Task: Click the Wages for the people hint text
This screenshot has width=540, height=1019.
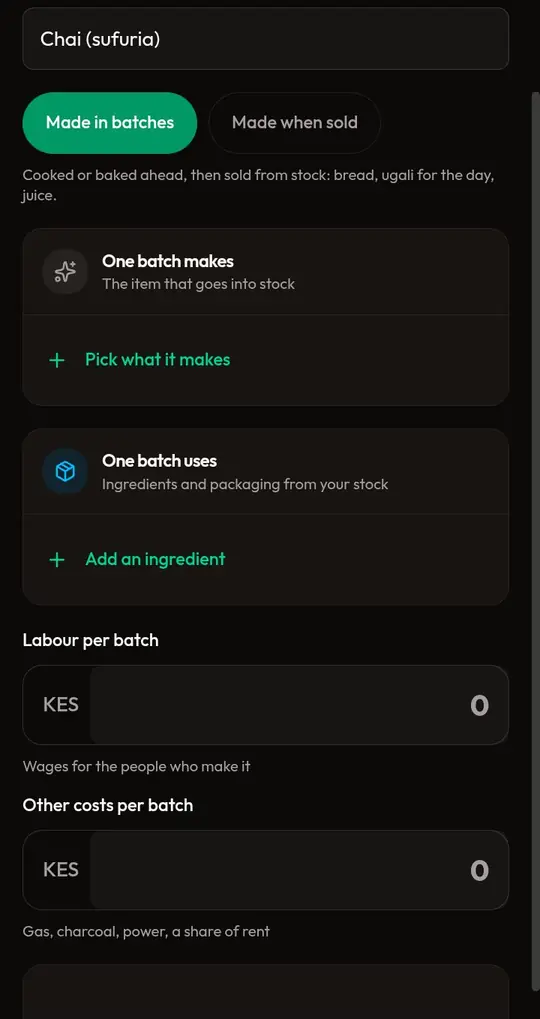Action: (x=136, y=766)
